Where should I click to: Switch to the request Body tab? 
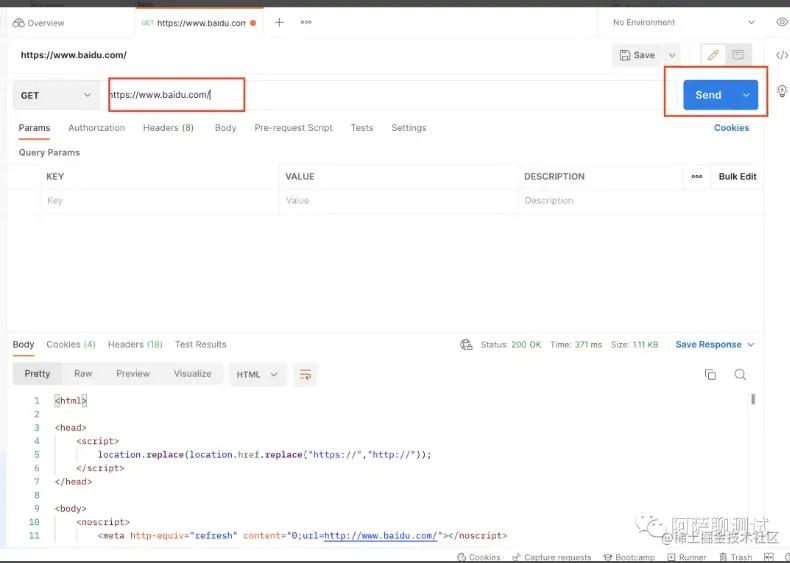[x=225, y=128]
